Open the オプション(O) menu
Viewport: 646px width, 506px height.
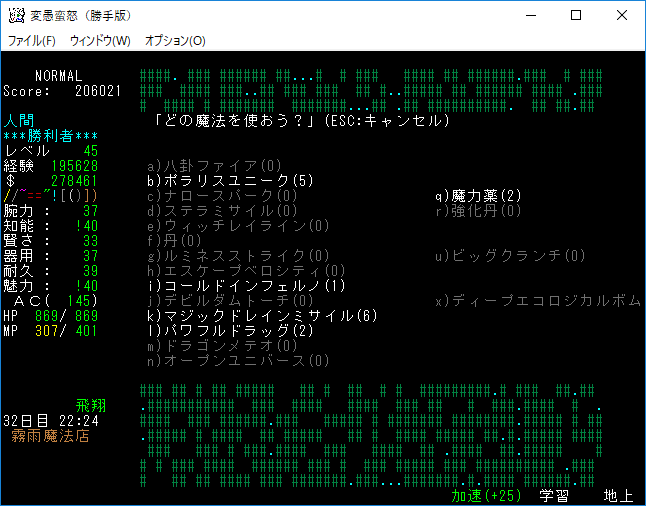pos(175,41)
